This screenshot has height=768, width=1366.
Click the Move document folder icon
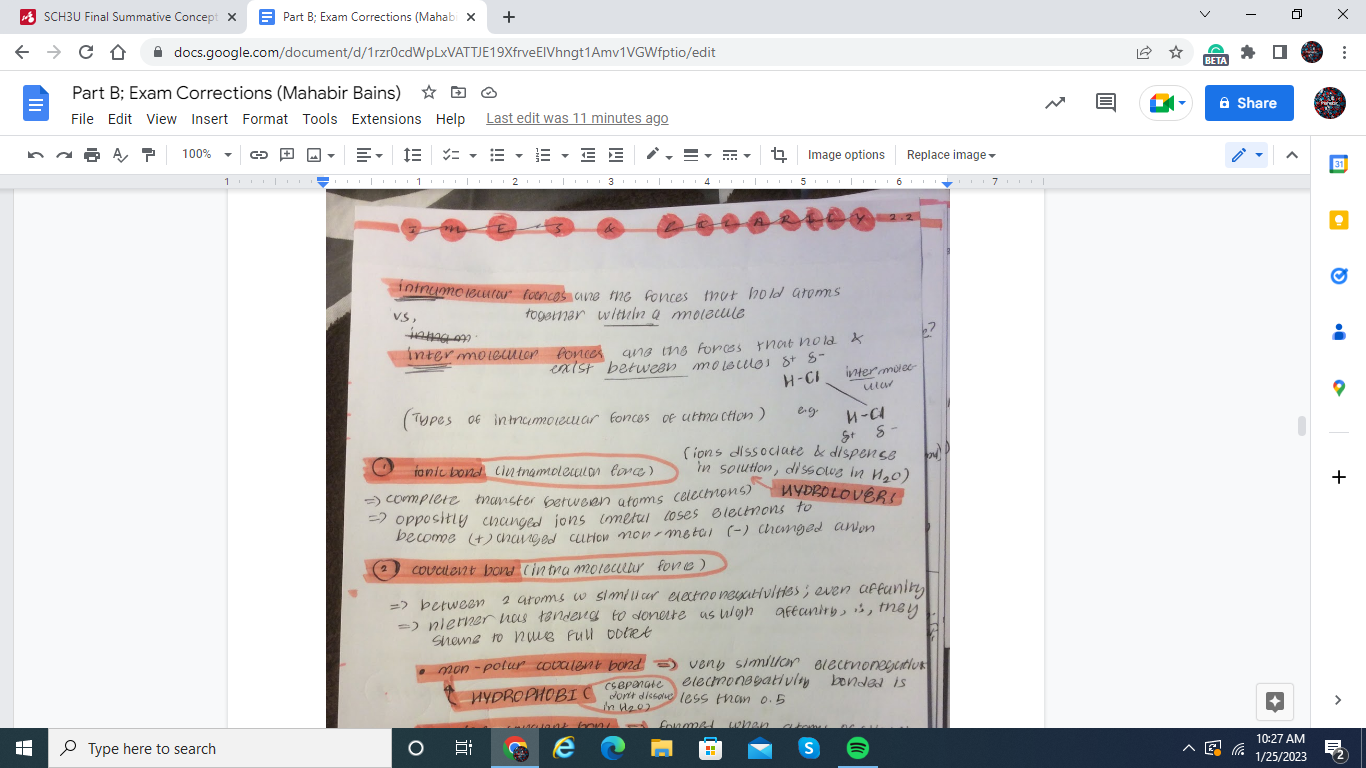click(x=459, y=92)
